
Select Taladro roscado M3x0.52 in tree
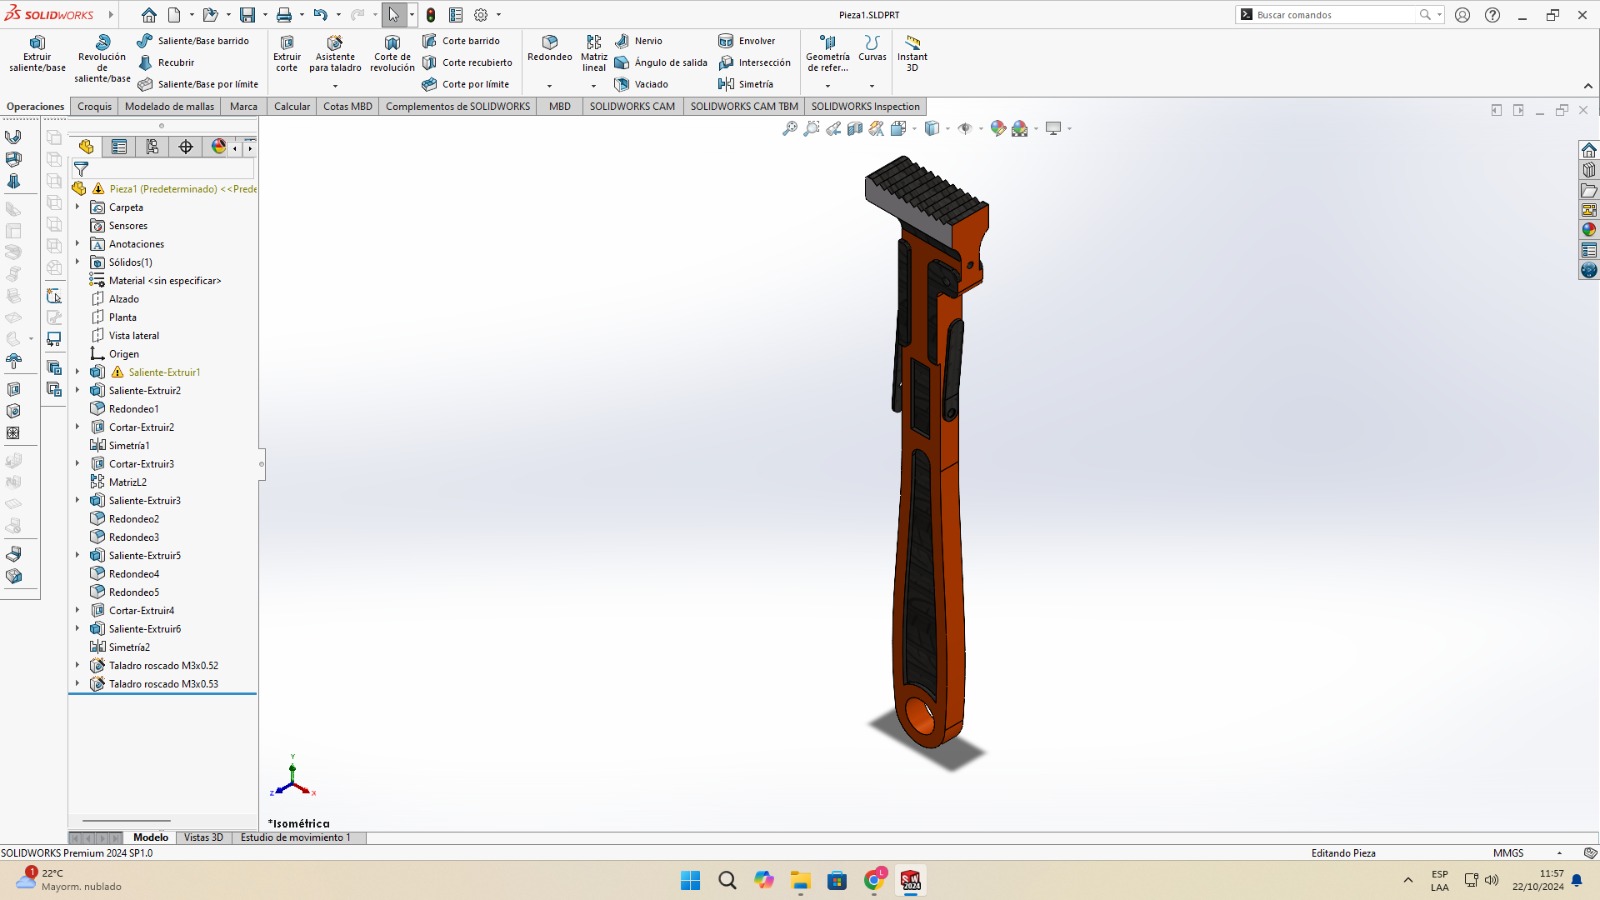pyautogui.click(x=163, y=666)
